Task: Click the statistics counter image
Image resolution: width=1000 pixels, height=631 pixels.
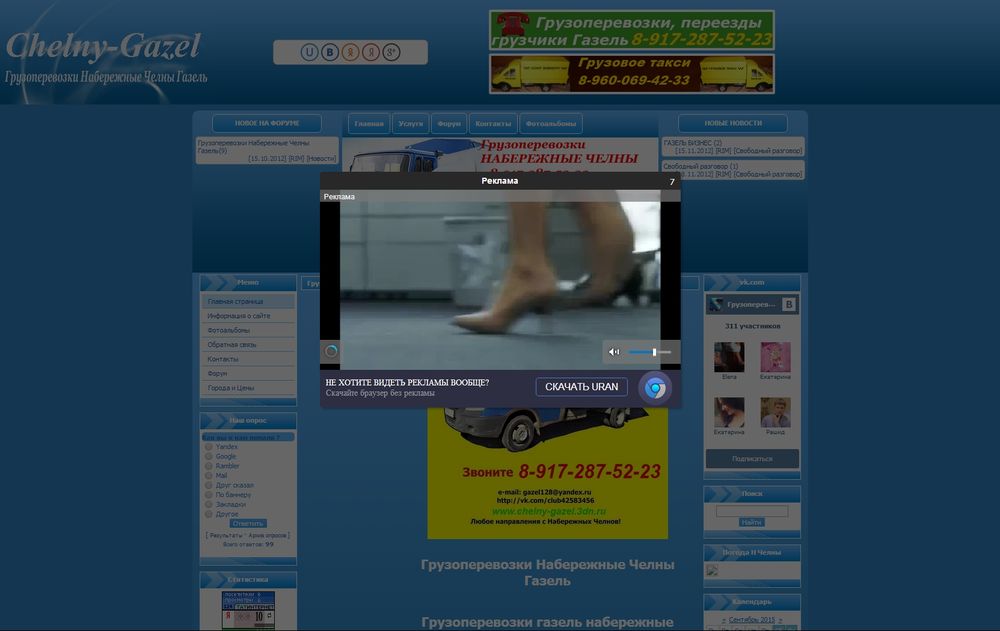Action: point(248,610)
